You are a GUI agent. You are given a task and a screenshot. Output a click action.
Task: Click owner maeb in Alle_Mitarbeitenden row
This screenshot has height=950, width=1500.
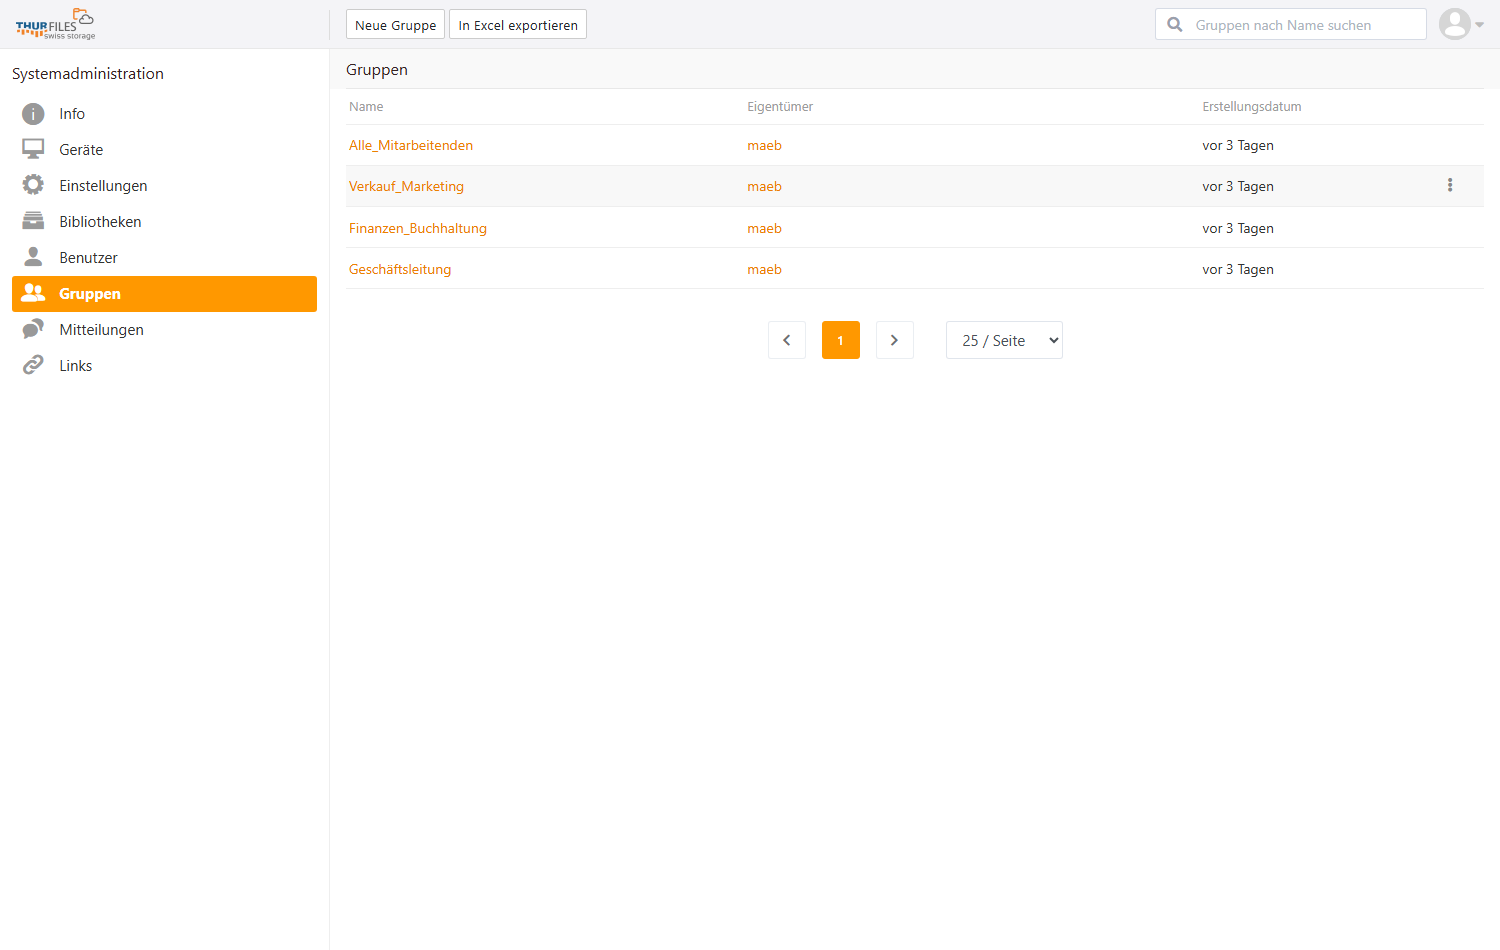tap(764, 145)
